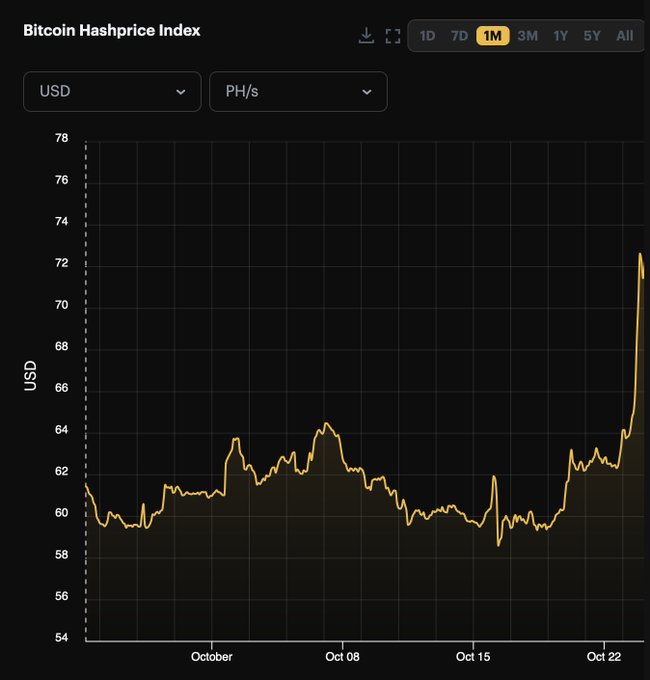Click the chart's peak near 72

tap(640, 254)
